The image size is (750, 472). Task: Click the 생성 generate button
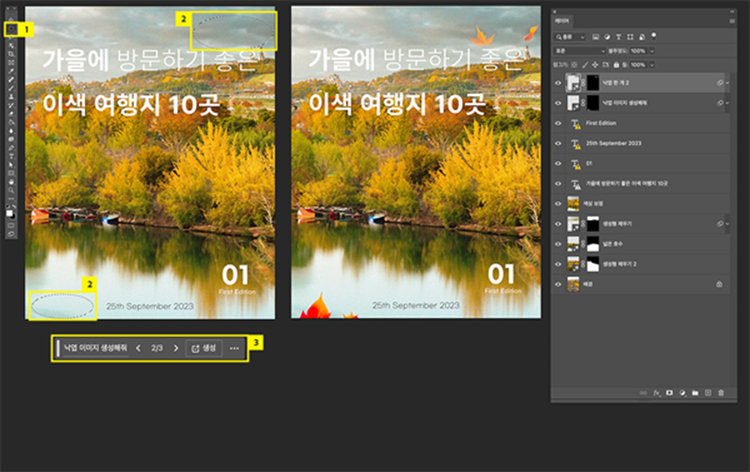coord(204,348)
